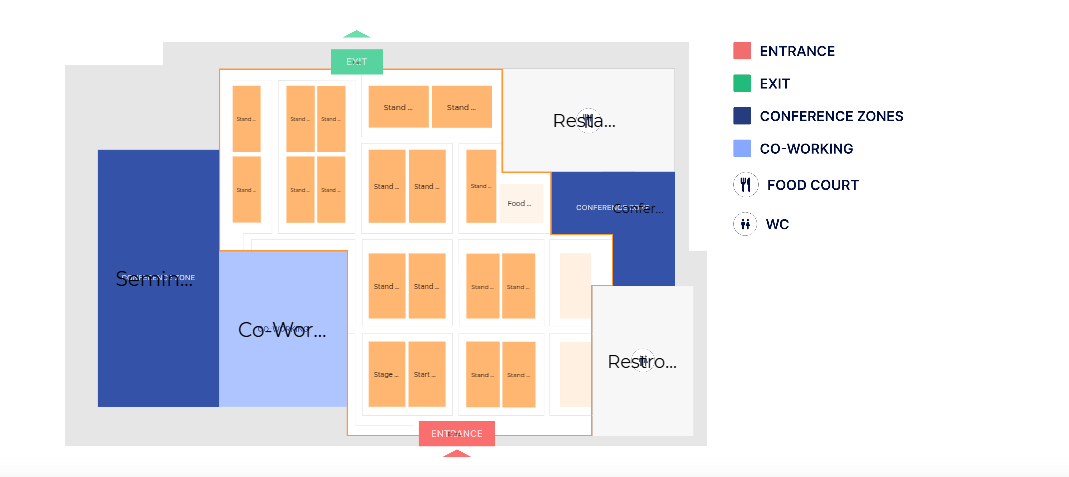Select the Food booth on the map
Viewport: 1069px width, 477px height.
click(x=521, y=204)
